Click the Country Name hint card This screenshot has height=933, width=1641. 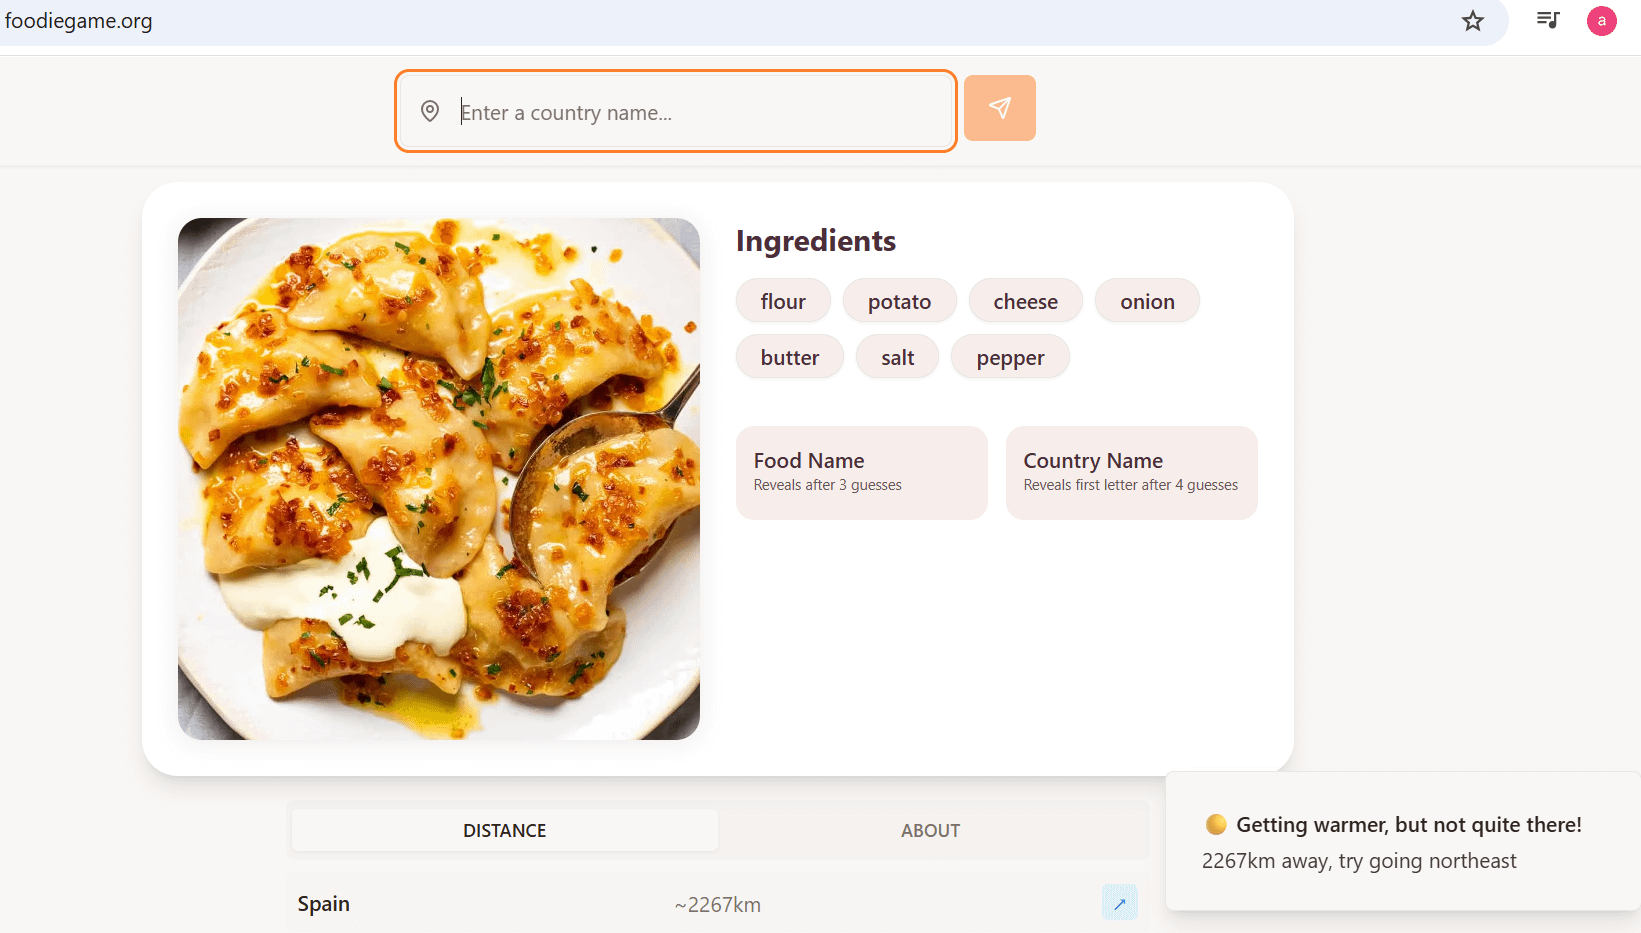click(x=1131, y=472)
